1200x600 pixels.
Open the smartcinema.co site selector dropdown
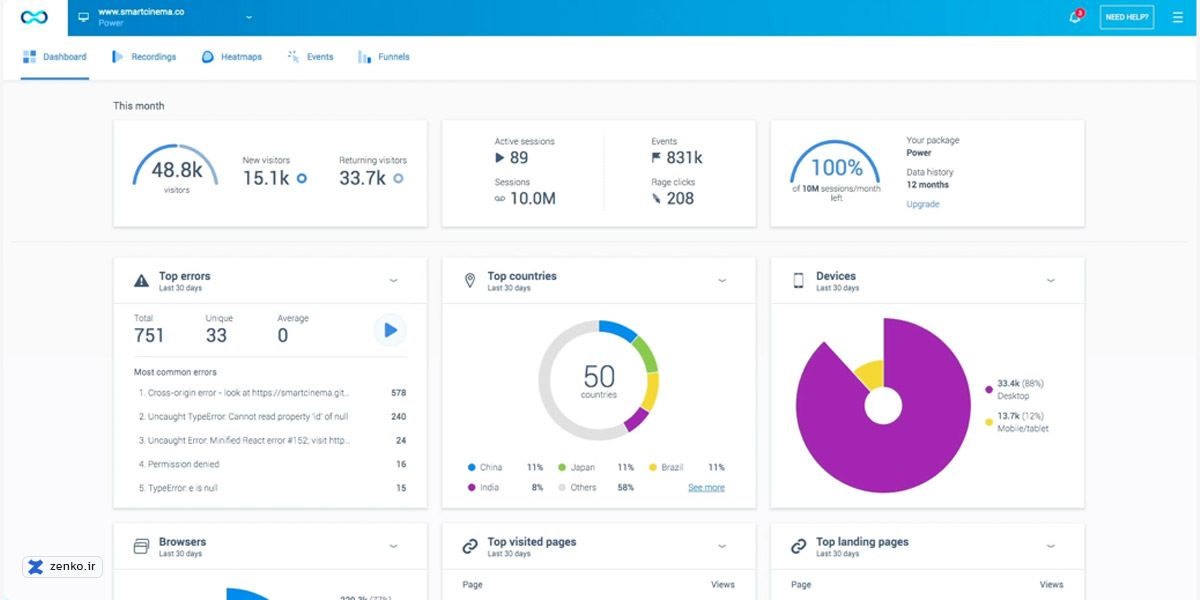pos(249,17)
